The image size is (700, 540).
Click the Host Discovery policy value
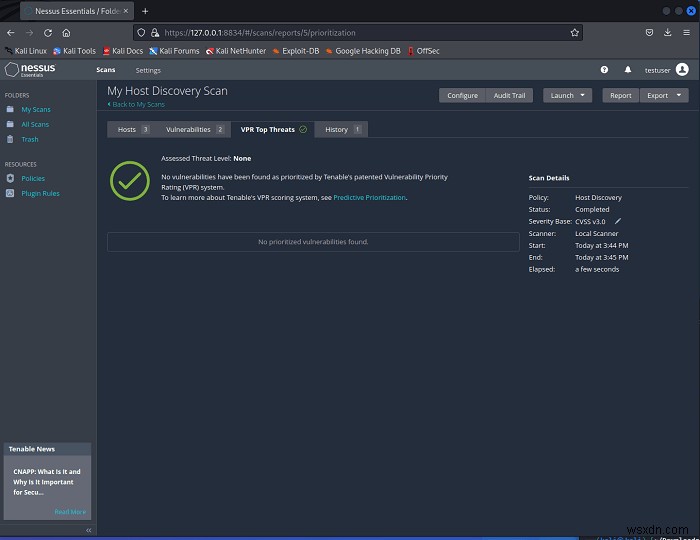[598, 197]
